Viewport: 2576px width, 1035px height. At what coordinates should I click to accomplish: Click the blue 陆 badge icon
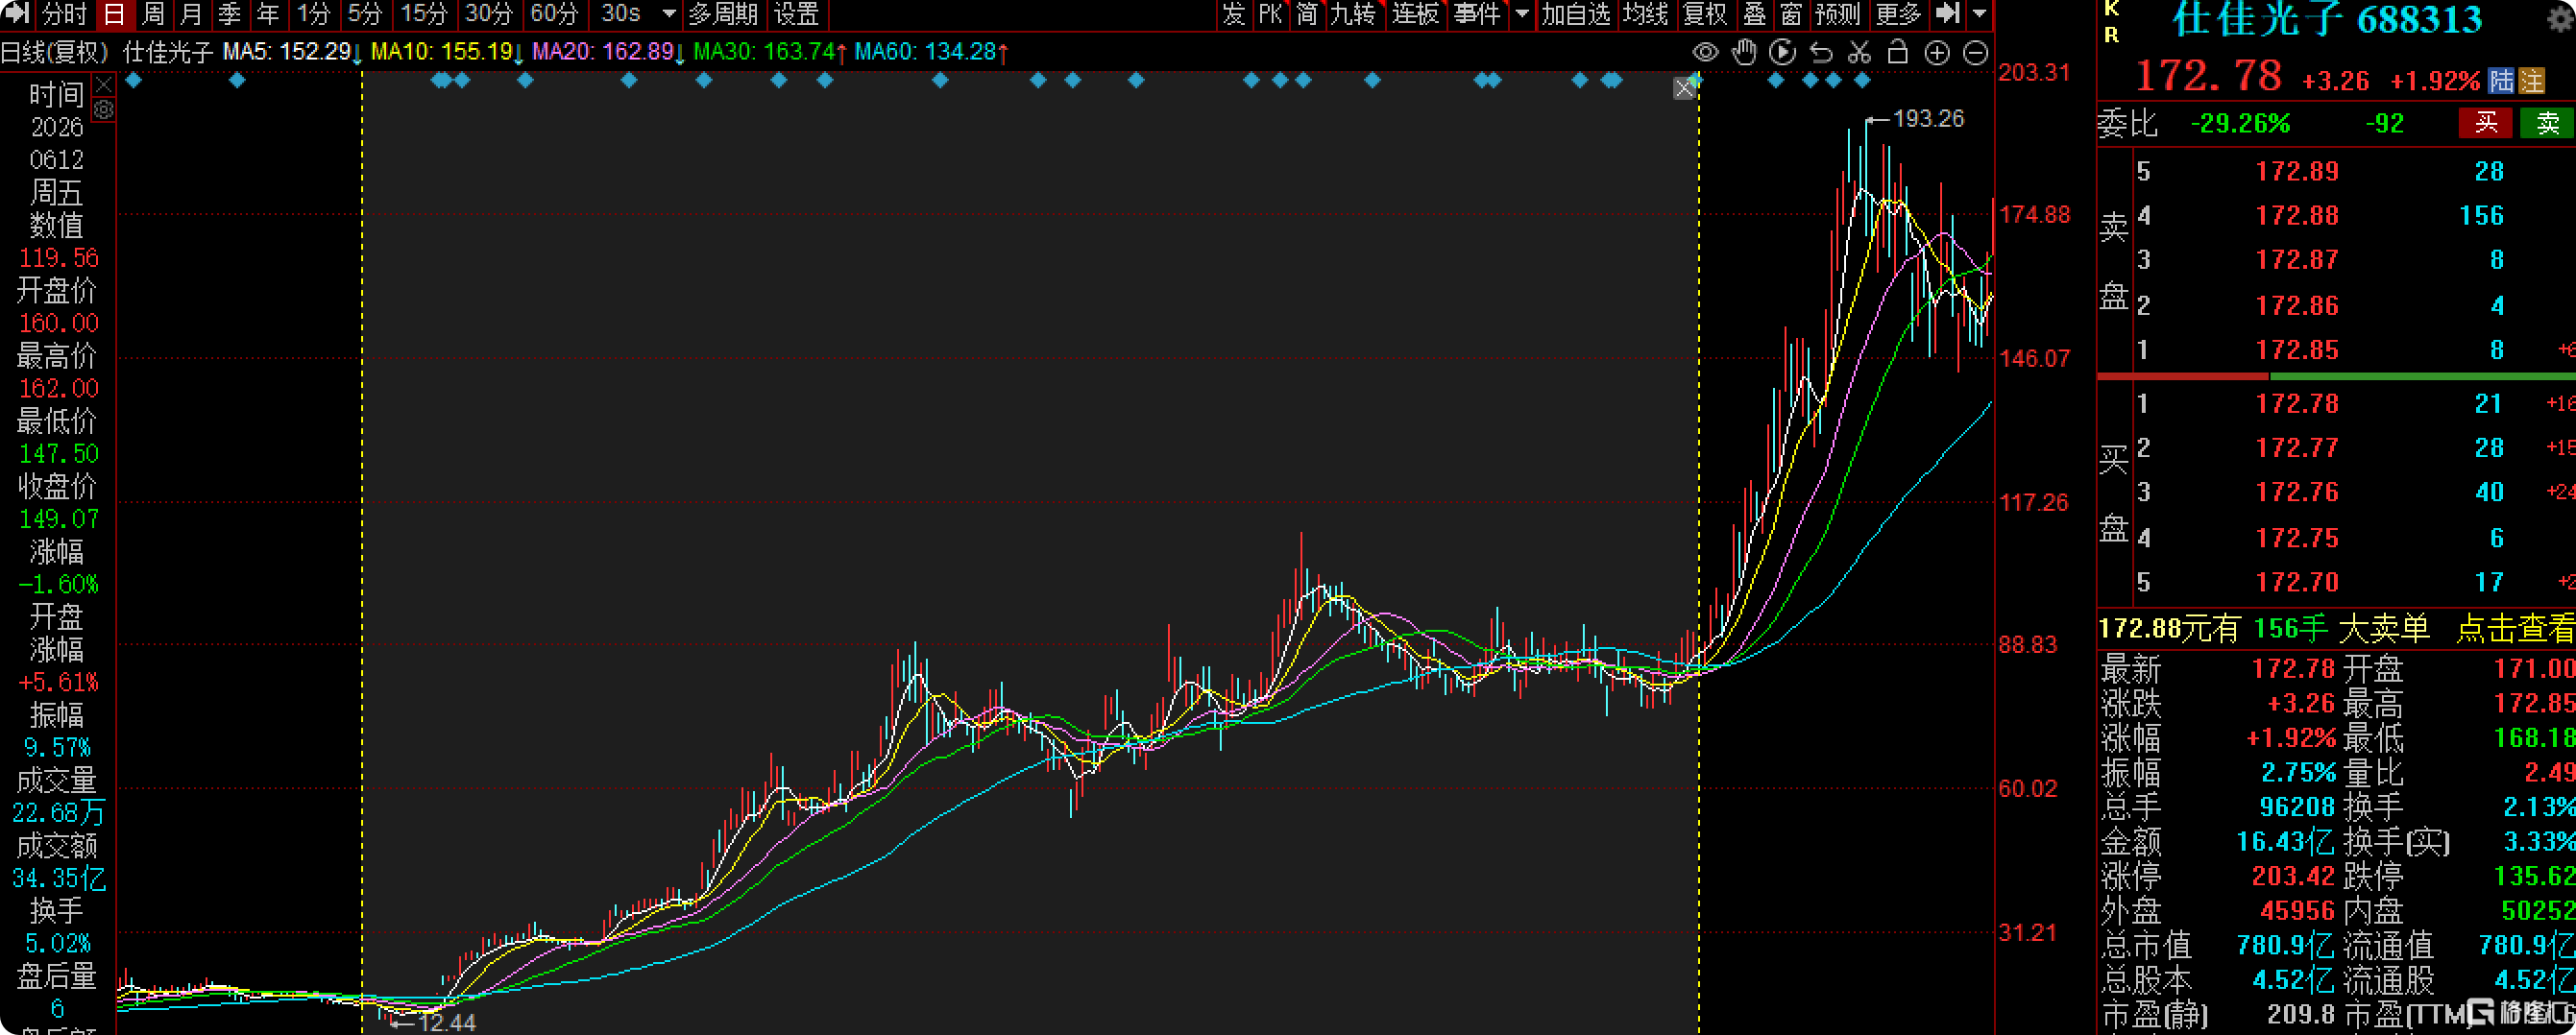pyautogui.click(x=2500, y=80)
